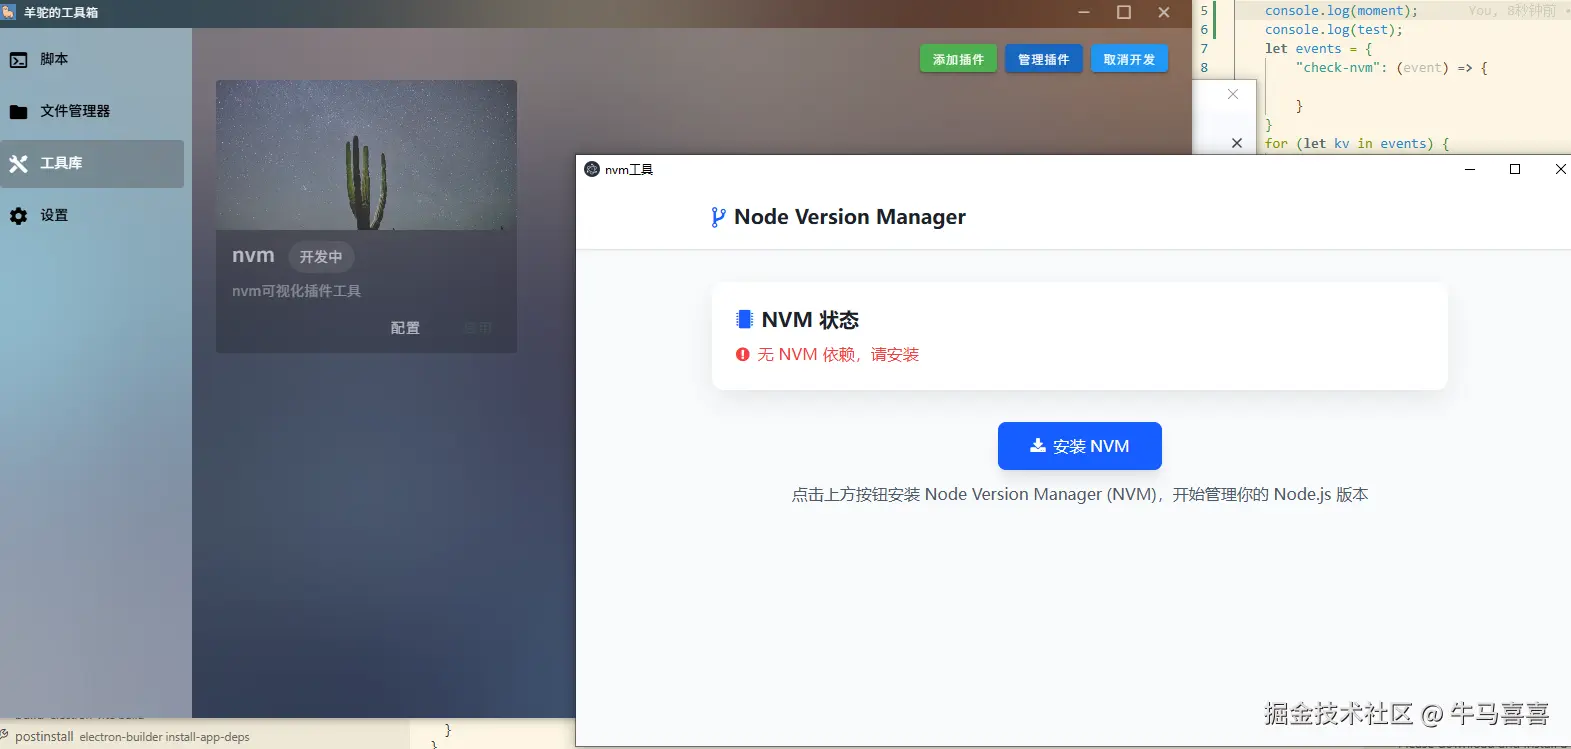Click the 开发中 status badge
The width and height of the screenshot is (1571, 749).
click(x=321, y=257)
